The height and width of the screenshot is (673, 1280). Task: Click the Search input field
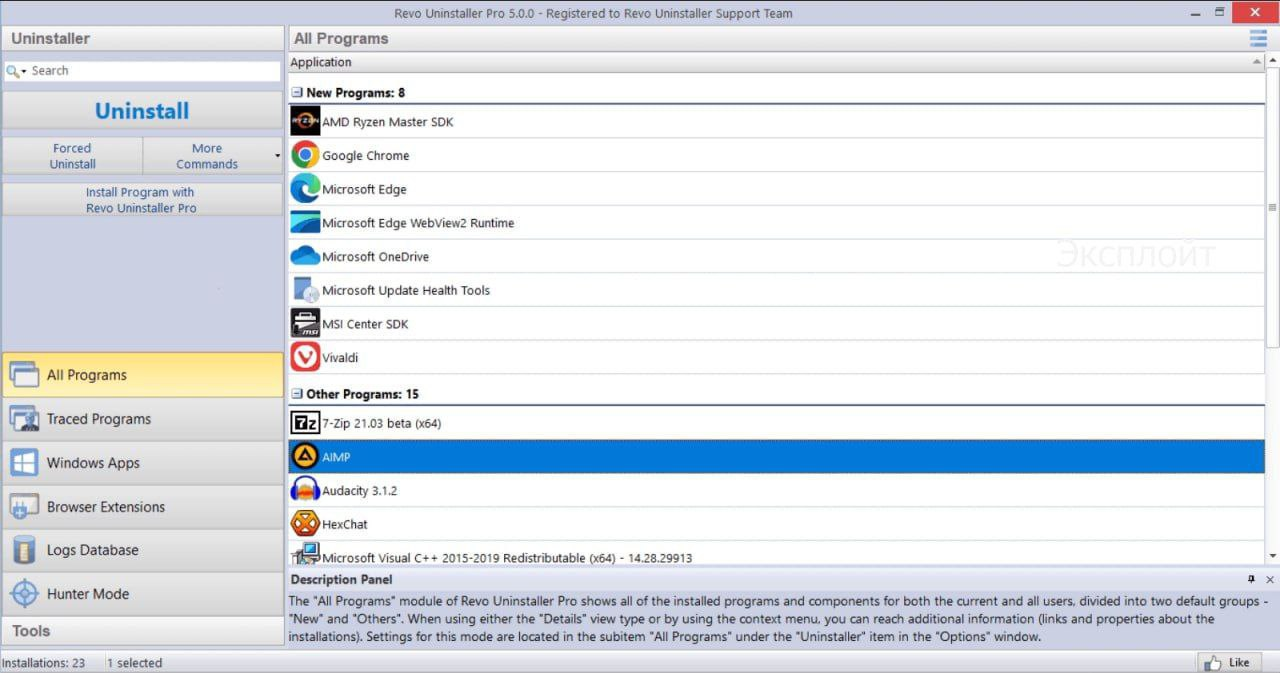(150, 71)
